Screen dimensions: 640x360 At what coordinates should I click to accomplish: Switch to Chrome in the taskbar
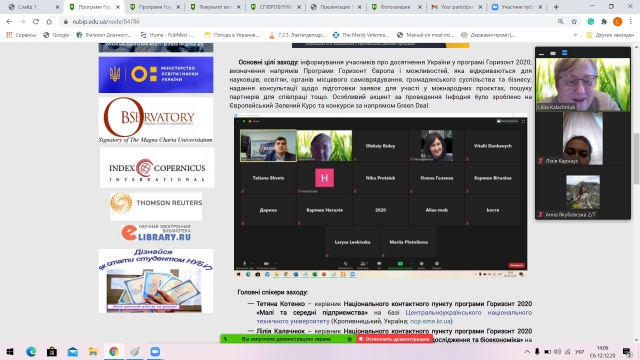click(113, 351)
